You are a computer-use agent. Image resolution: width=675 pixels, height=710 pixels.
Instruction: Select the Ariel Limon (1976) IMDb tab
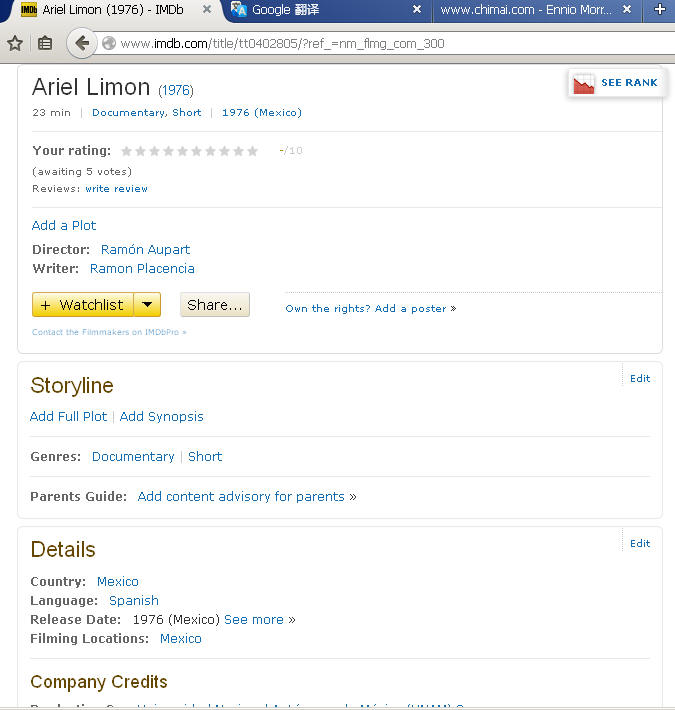click(113, 10)
